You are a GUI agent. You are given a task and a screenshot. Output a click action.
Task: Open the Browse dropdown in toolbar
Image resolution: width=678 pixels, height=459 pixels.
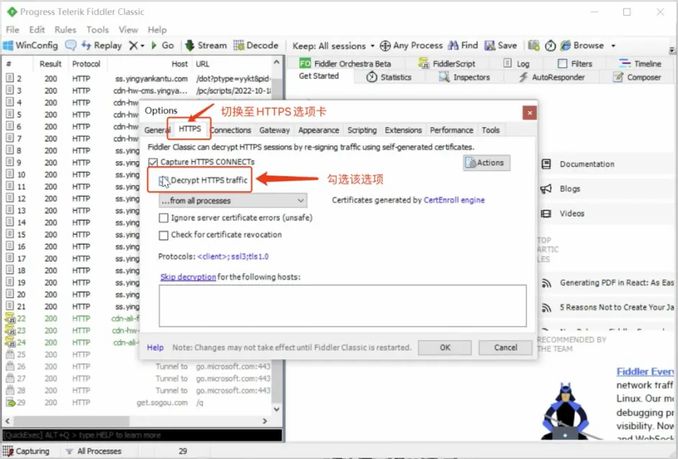coord(588,45)
